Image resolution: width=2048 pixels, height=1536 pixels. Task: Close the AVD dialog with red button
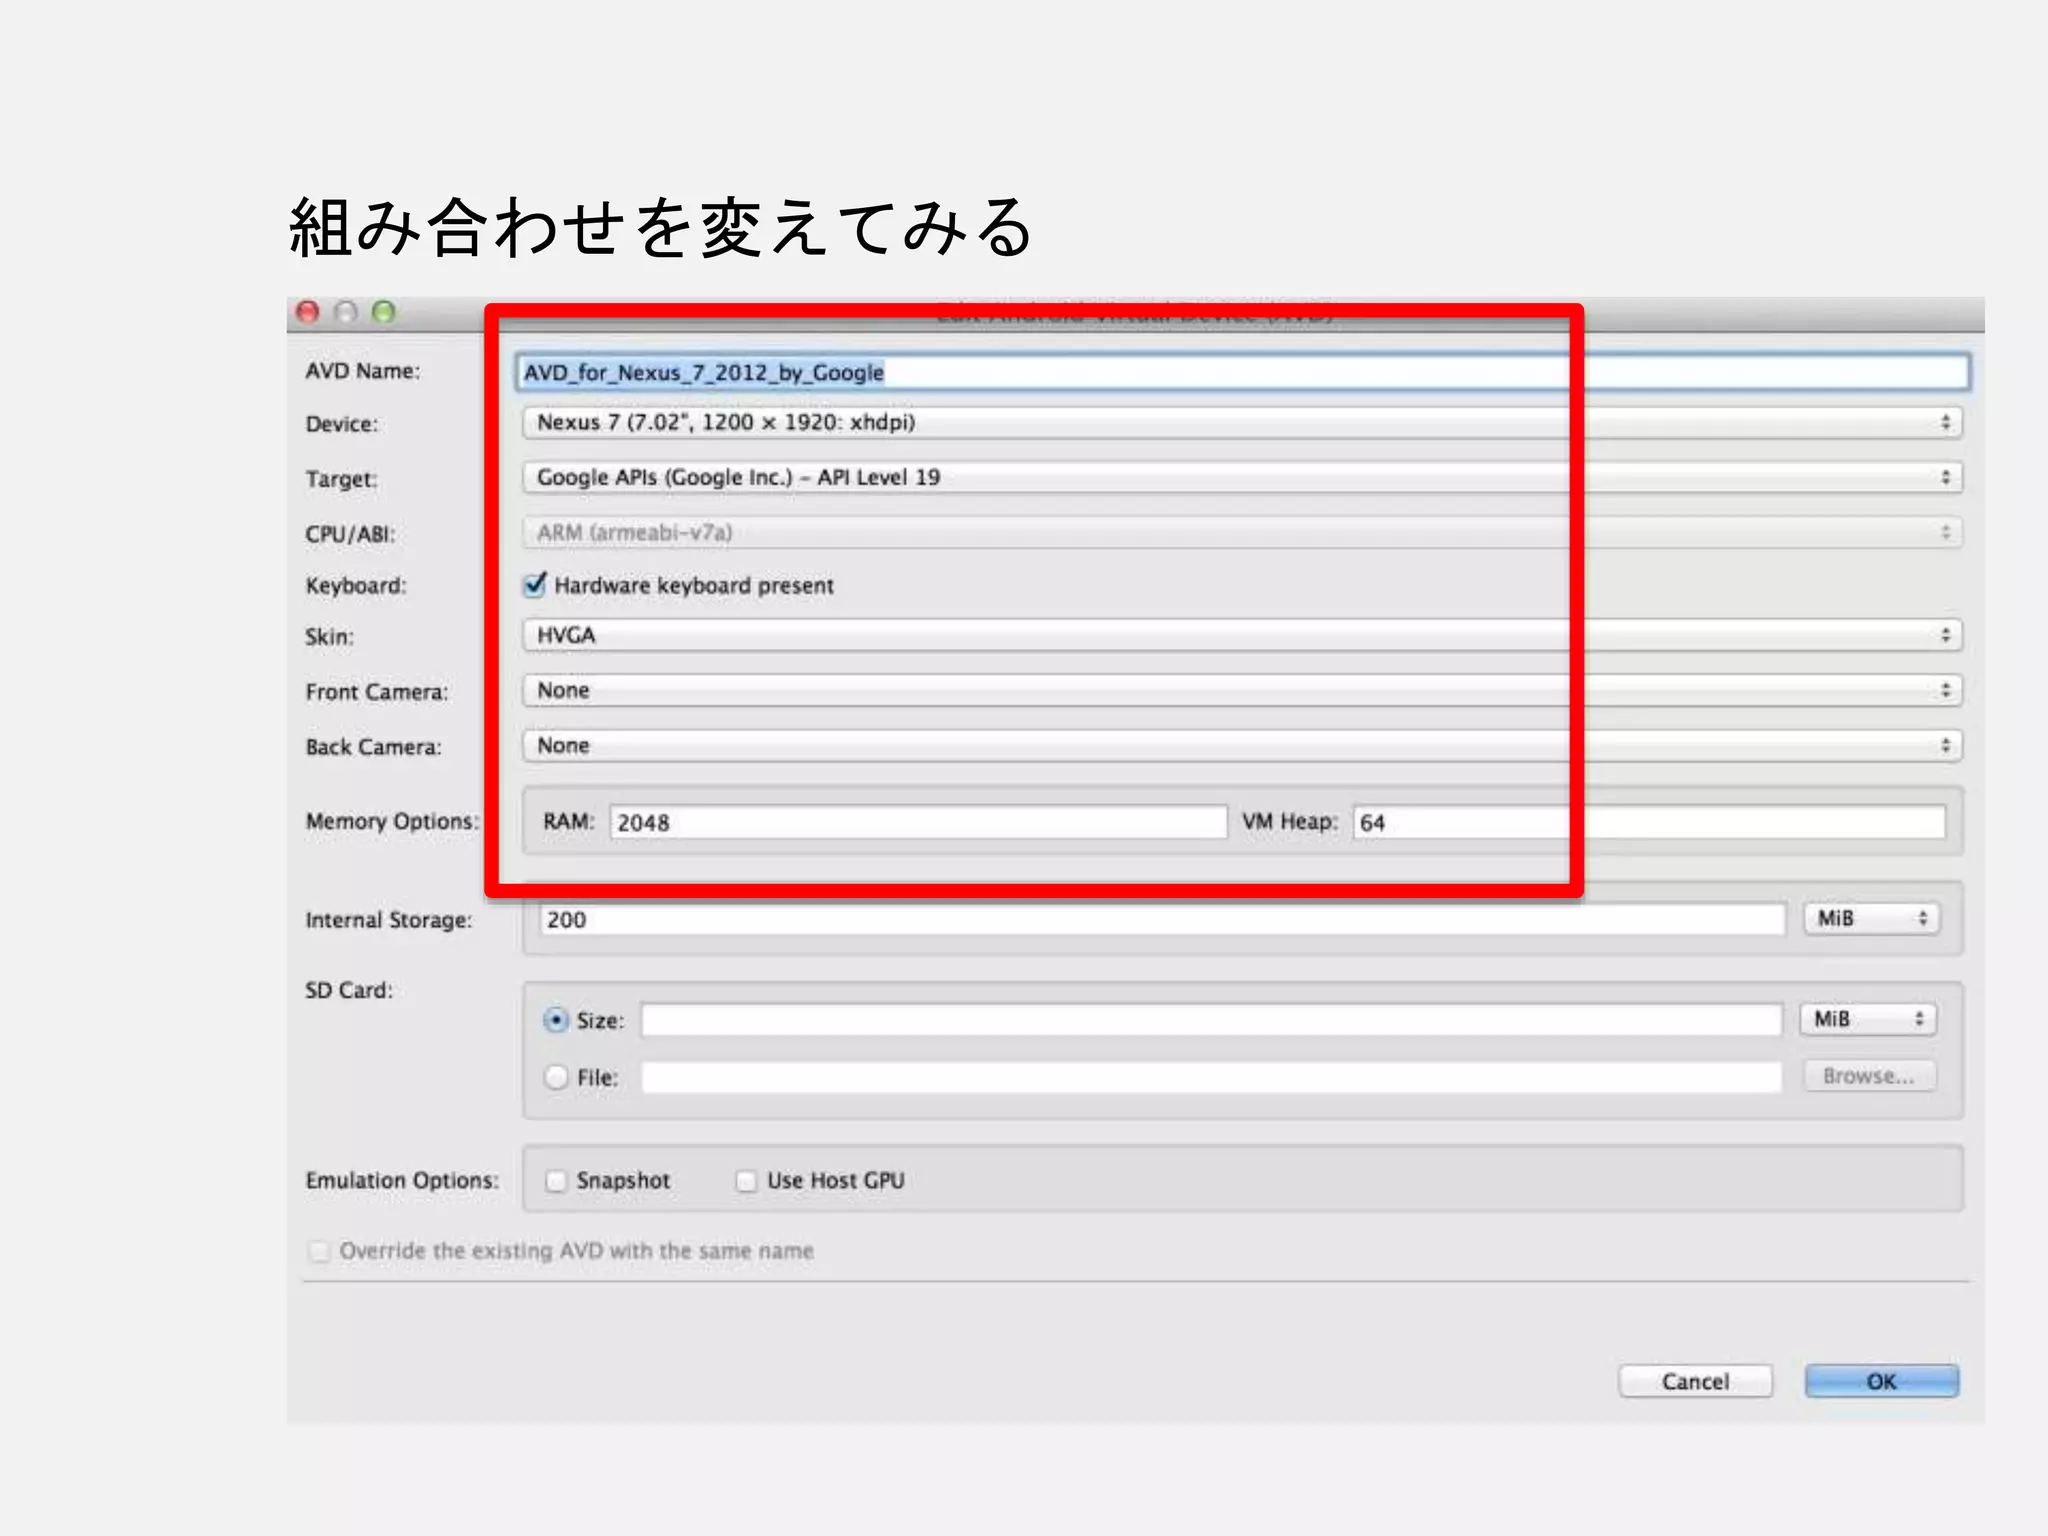point(308,313)
